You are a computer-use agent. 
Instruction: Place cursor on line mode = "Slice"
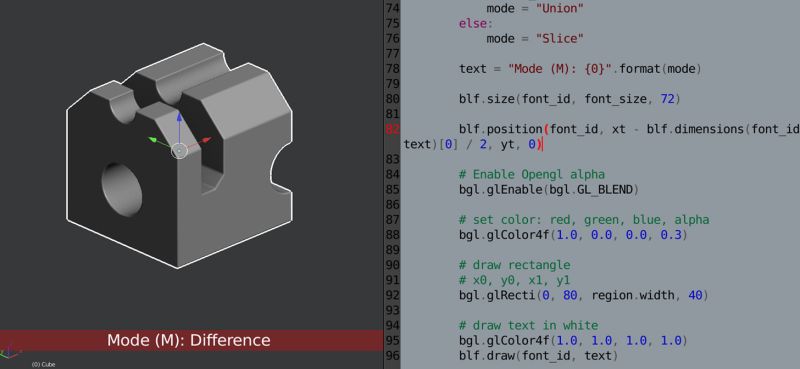click(535, 39)
